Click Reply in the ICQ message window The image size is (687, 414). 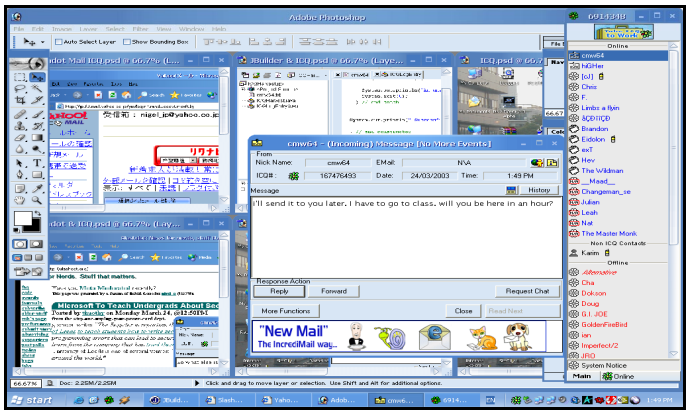[279, 291]
